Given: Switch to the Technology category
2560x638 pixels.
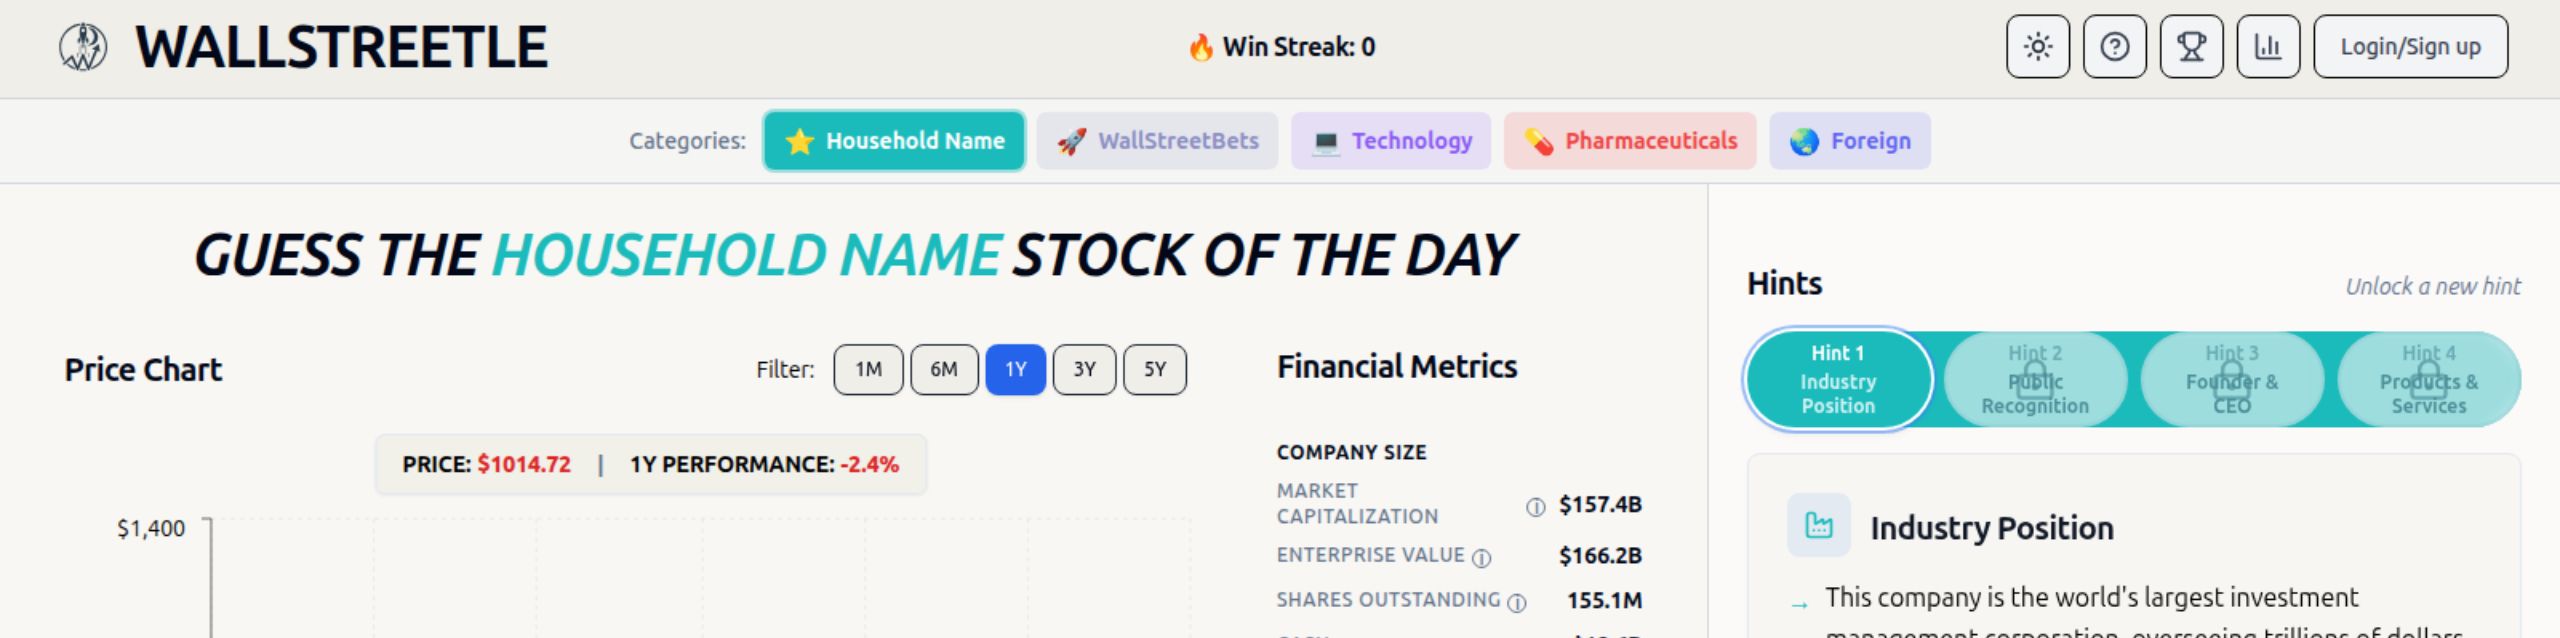Looking at the screenshot, I should pos(1391,141).
